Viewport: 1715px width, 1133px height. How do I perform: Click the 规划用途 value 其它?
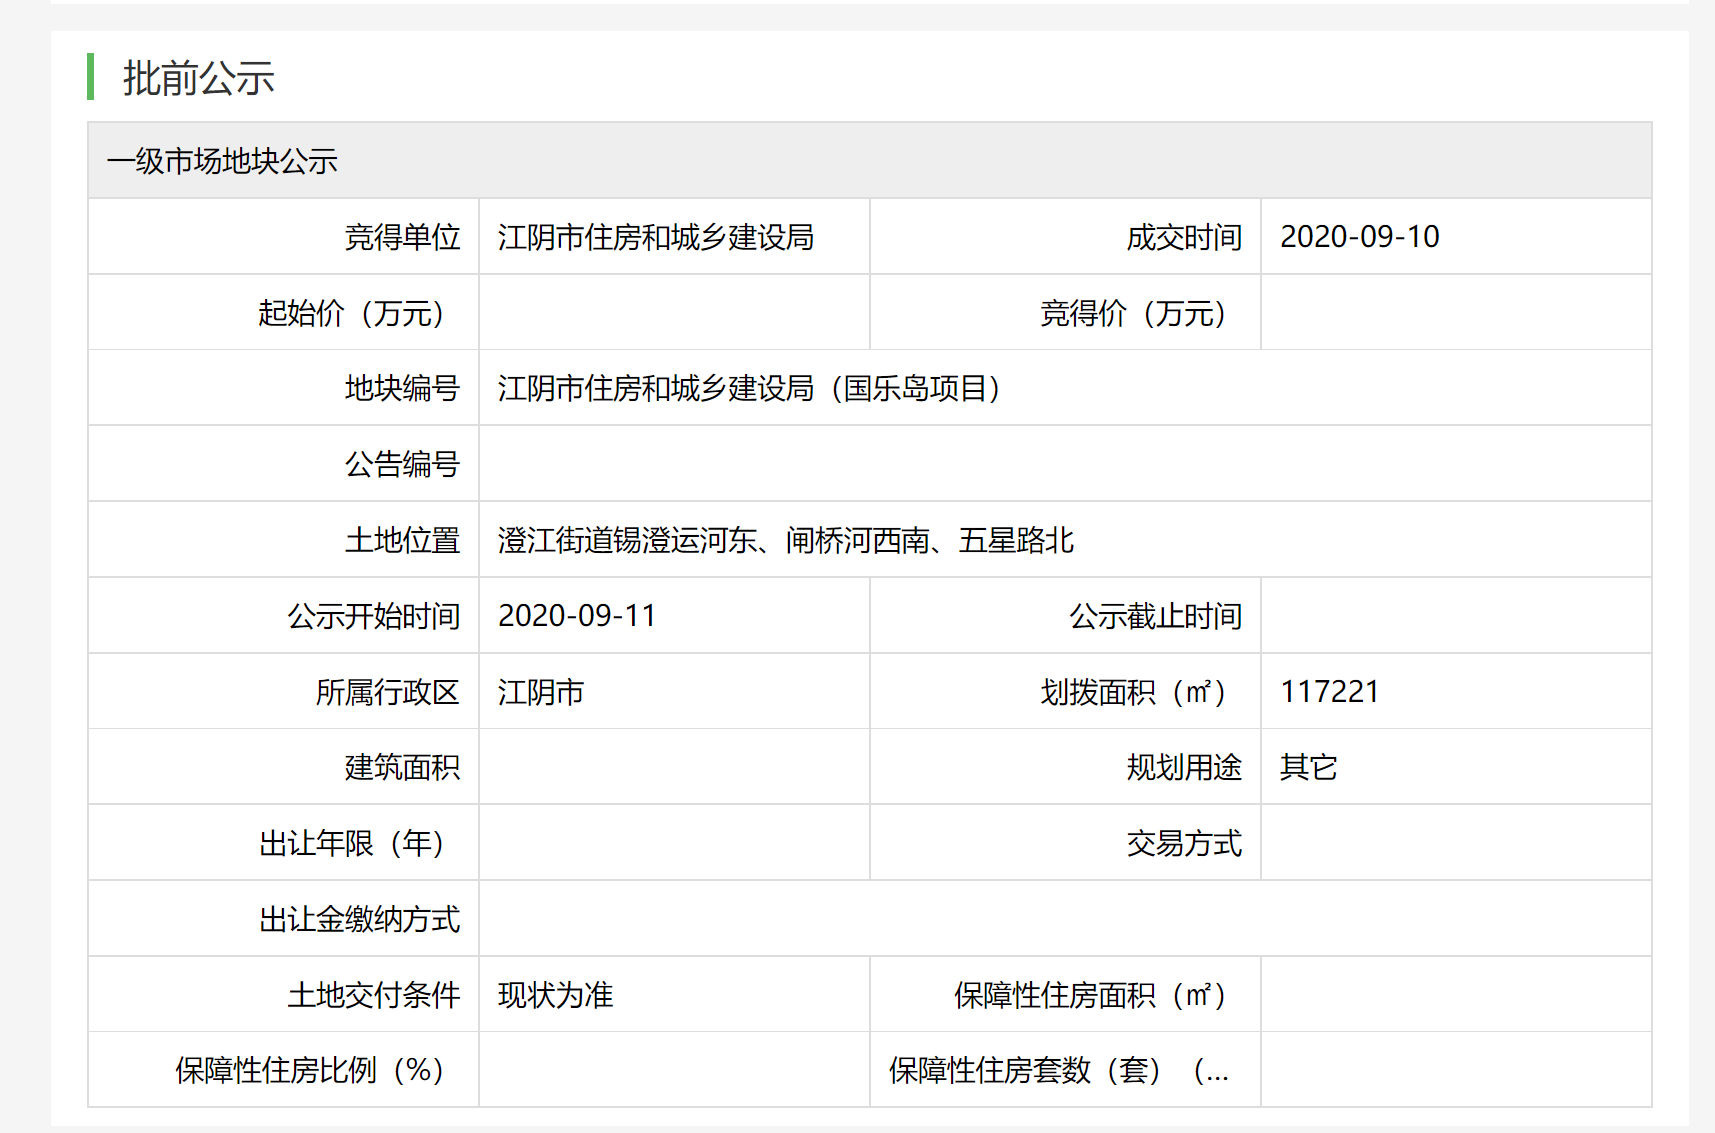click(1308, 768)
